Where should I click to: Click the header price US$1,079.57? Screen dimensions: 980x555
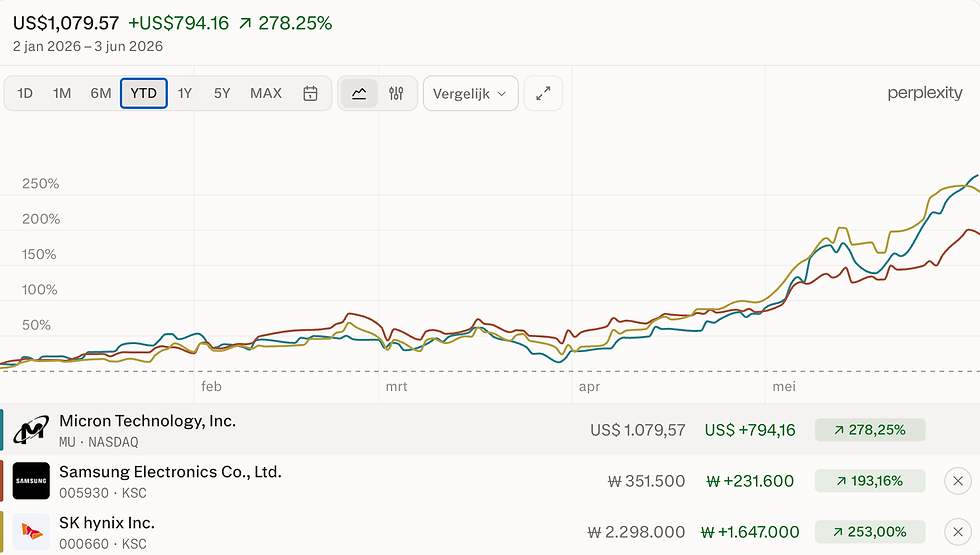[66, 23]
